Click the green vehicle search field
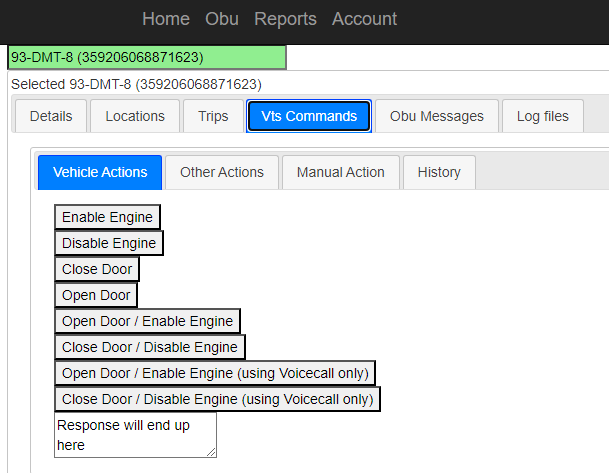Screen dimensions: 609x473 147,57
